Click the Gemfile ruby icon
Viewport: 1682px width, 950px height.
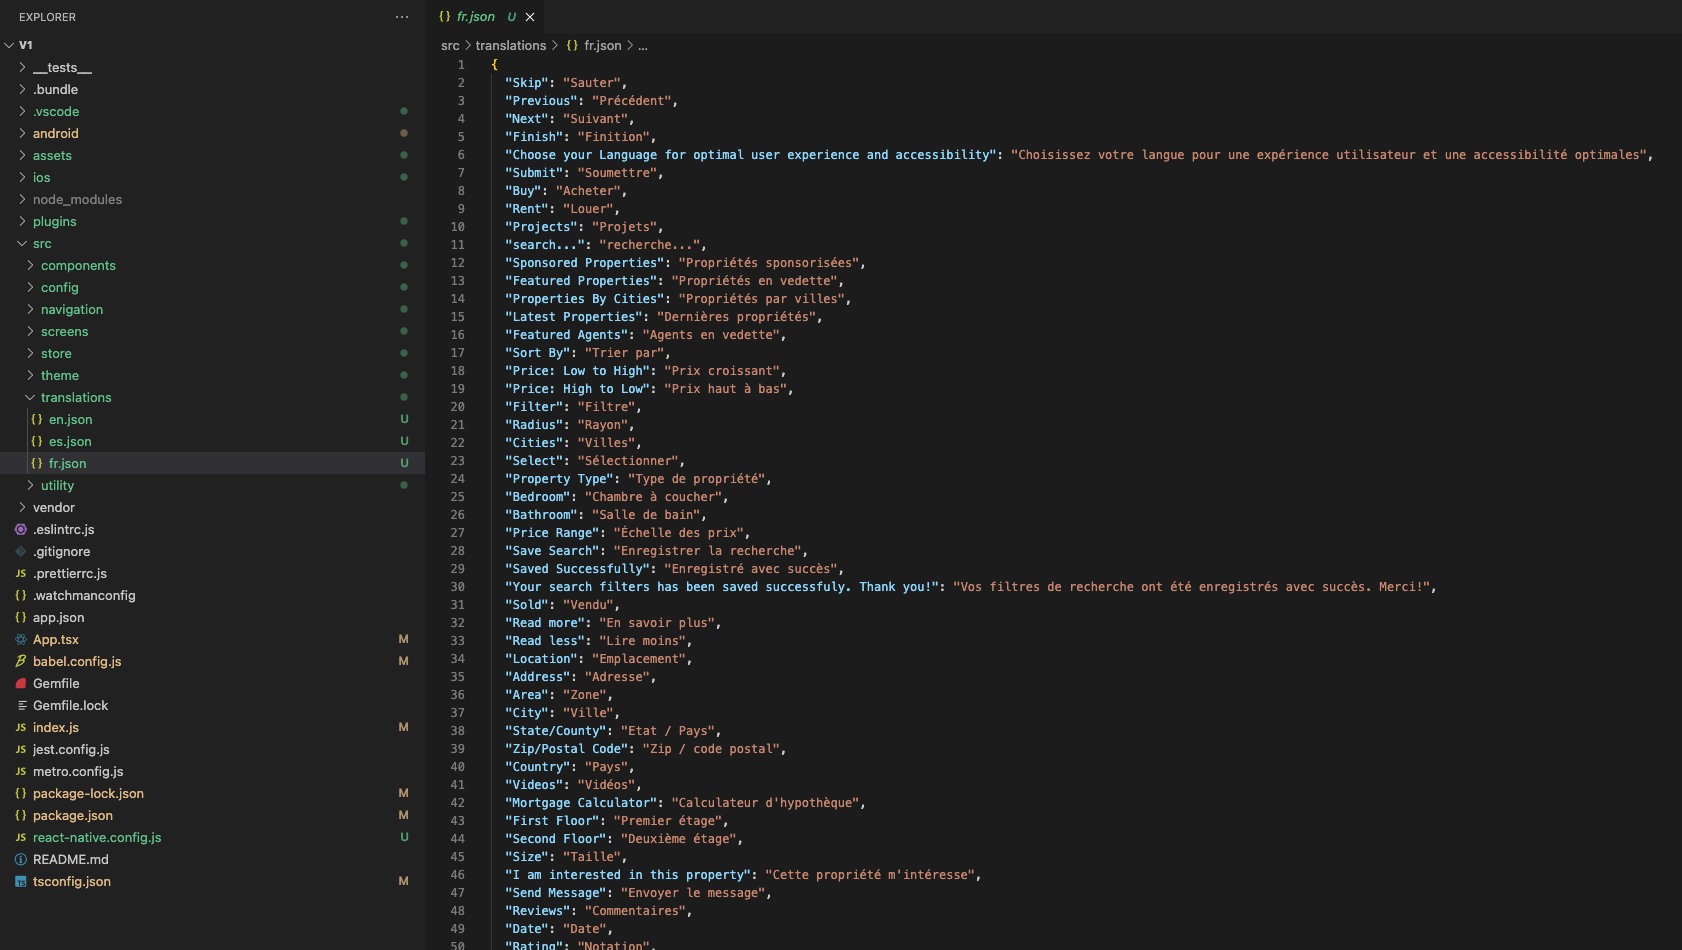(21, 684)
